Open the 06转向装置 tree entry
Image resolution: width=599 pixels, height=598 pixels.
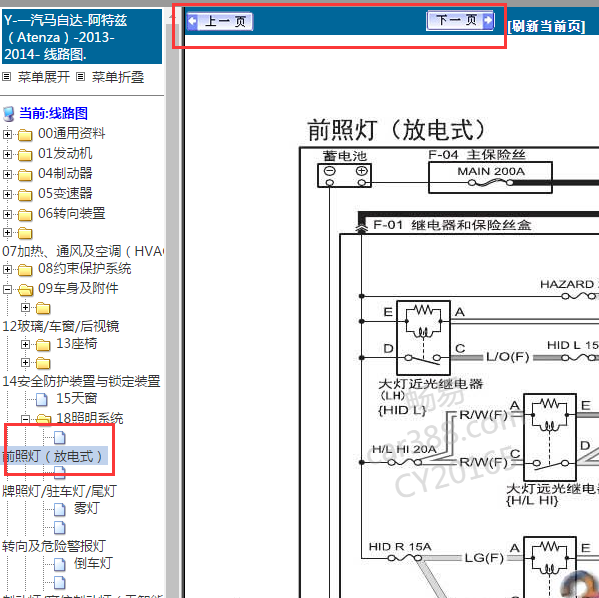coord(71,213)
